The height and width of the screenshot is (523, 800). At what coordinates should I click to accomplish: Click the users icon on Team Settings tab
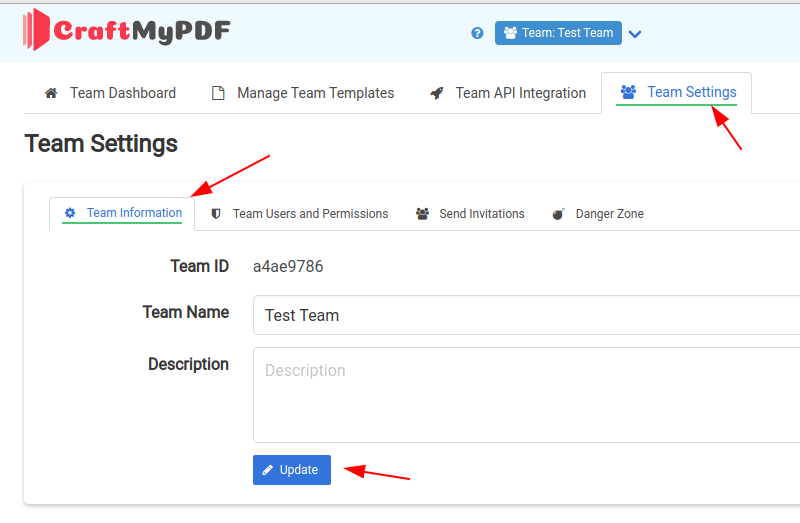point(628,92)
